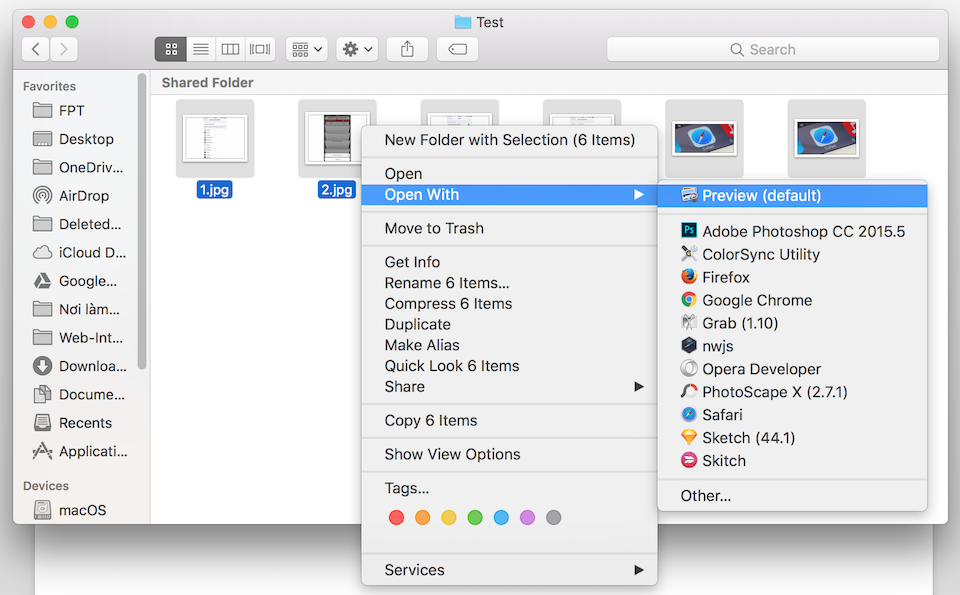Screen dimensions: 960x595
Task: Select Move to Trash from the menu
Action: 432,228
